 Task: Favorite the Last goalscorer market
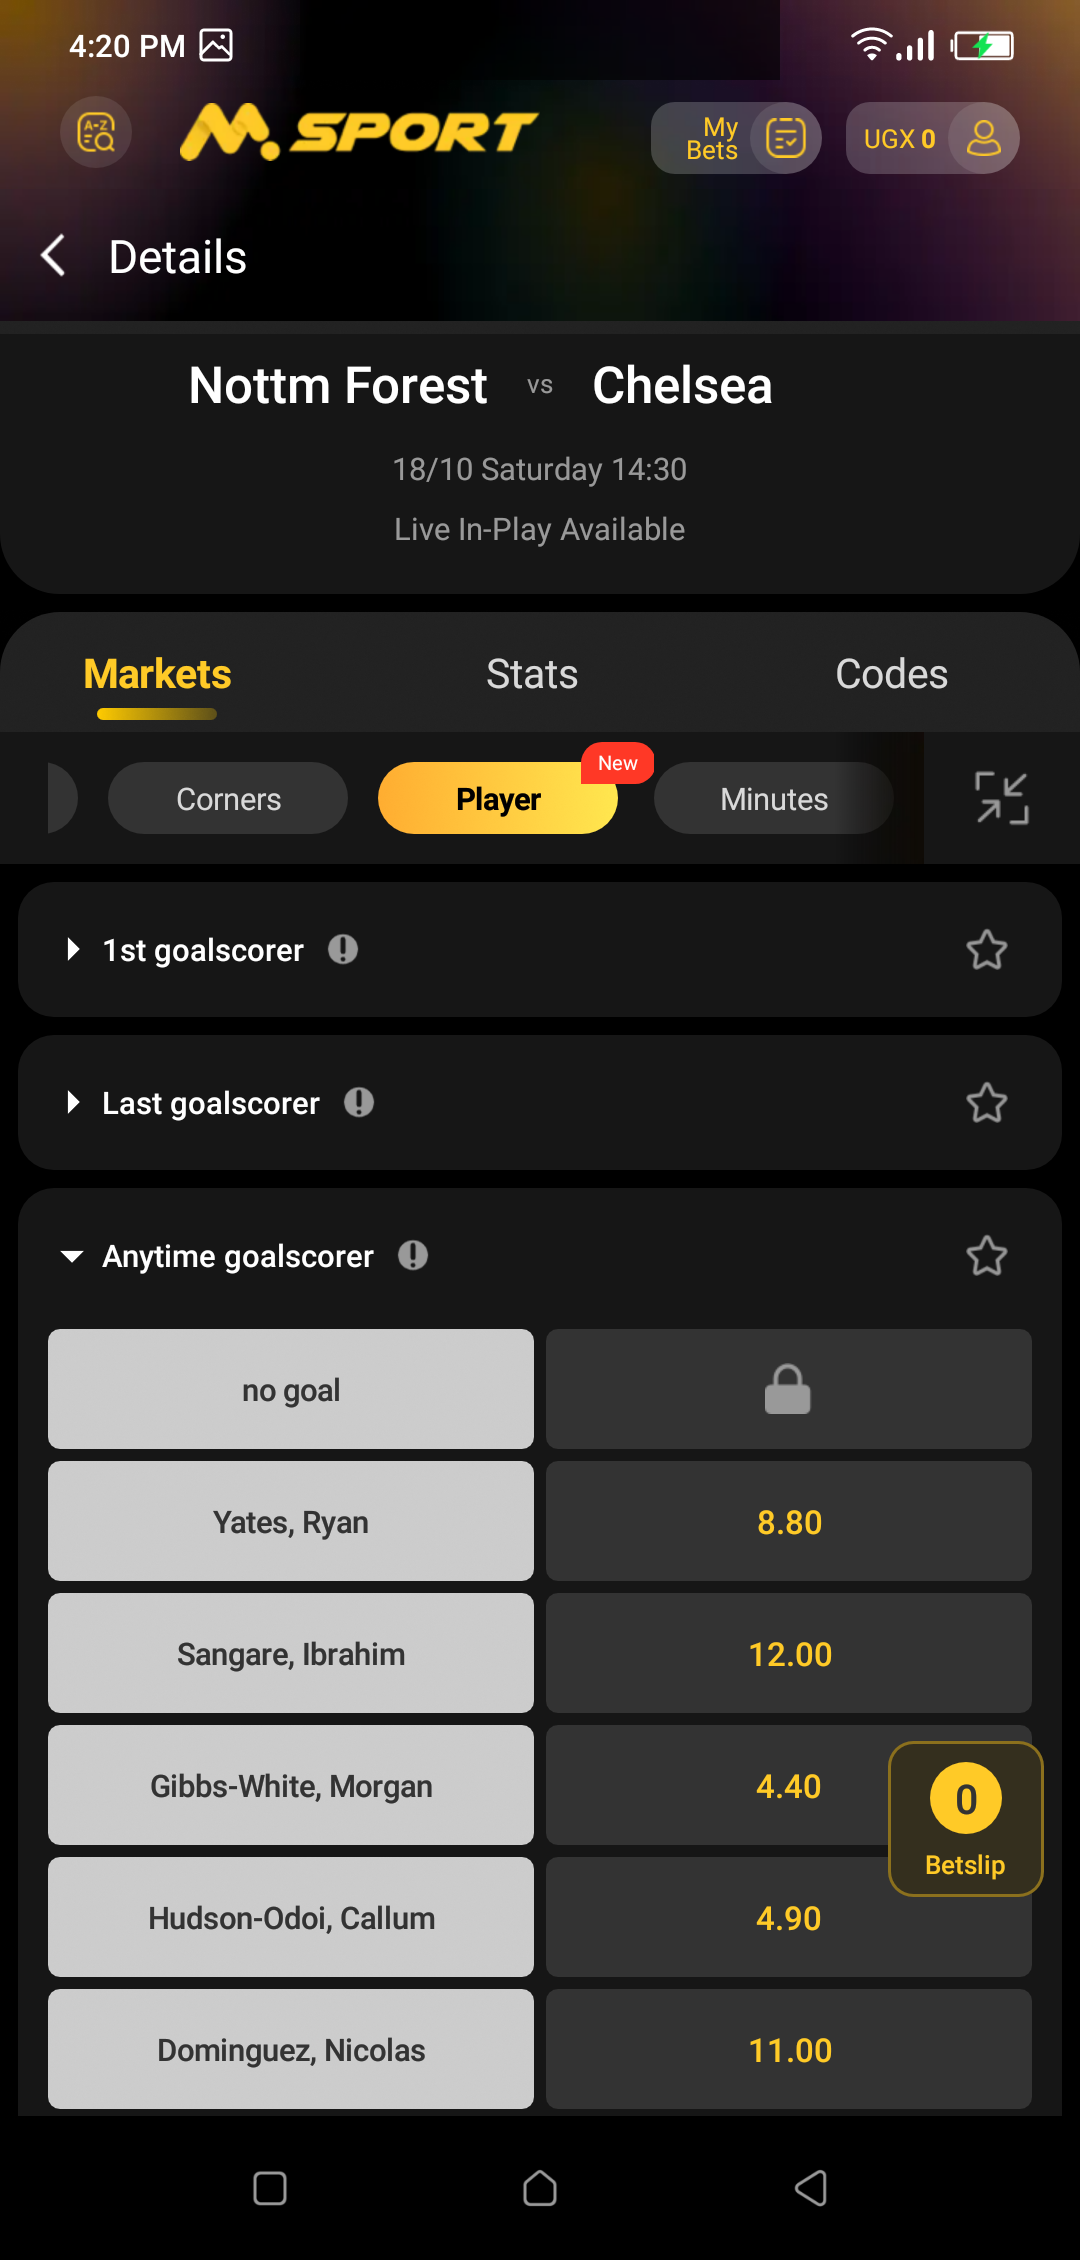click(986, 1103)
